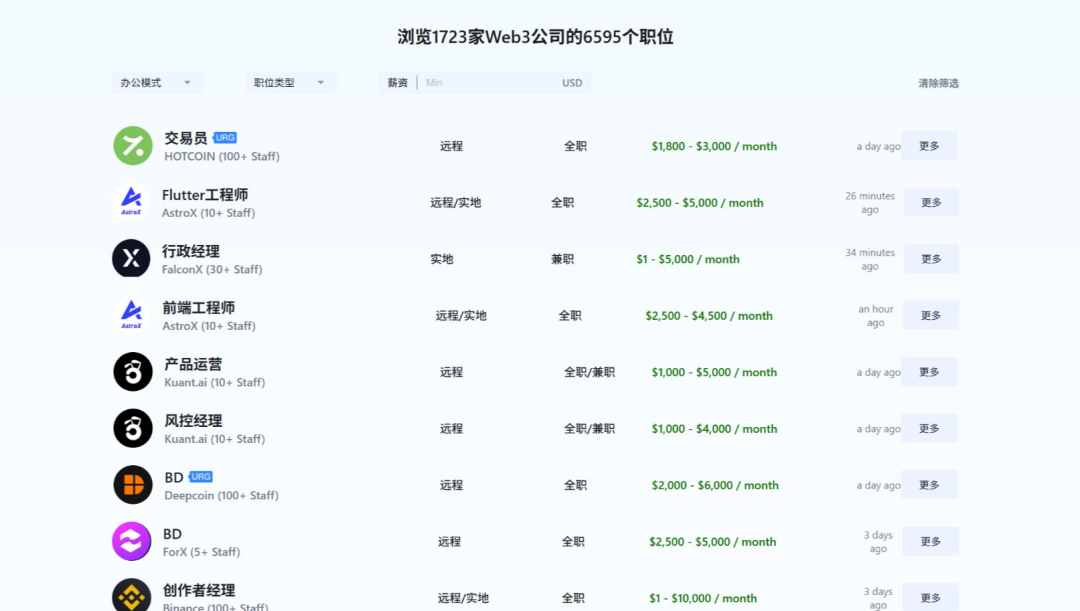This screenshot has height=611, width=1080.
Task: Click Kuant.ai logo next to 风控经理
Action: pos(133,428)
